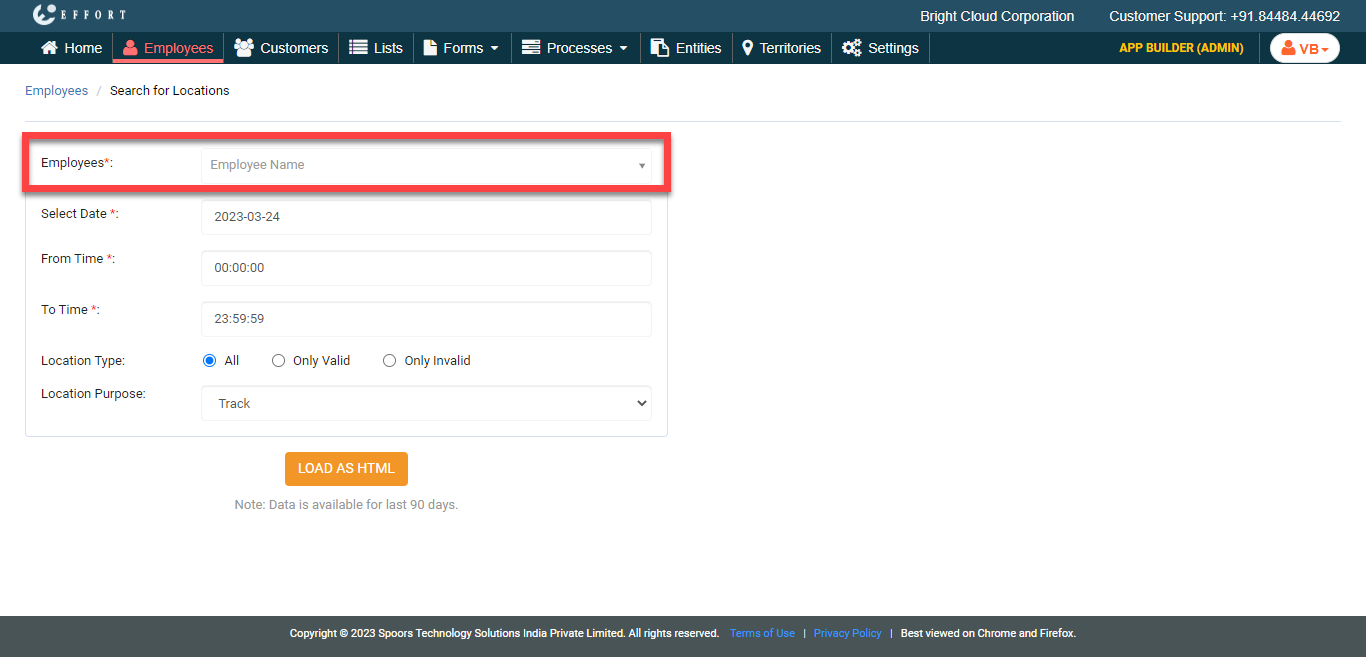Expand the Location Purpose dropdown
1366x657 pixels.
[x=426, y=404]
